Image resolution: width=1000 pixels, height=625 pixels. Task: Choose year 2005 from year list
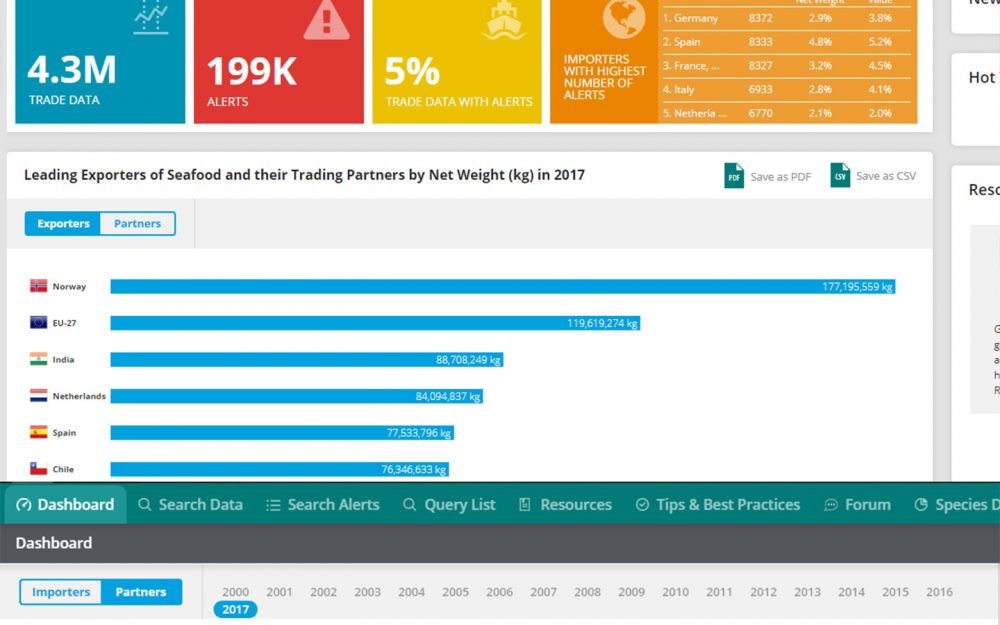[455, 592]
